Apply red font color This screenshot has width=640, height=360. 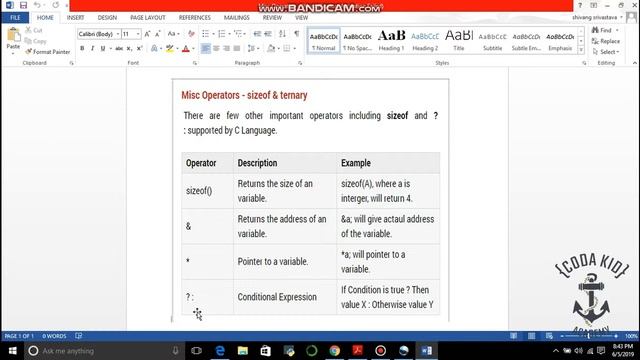coord(186,48)
